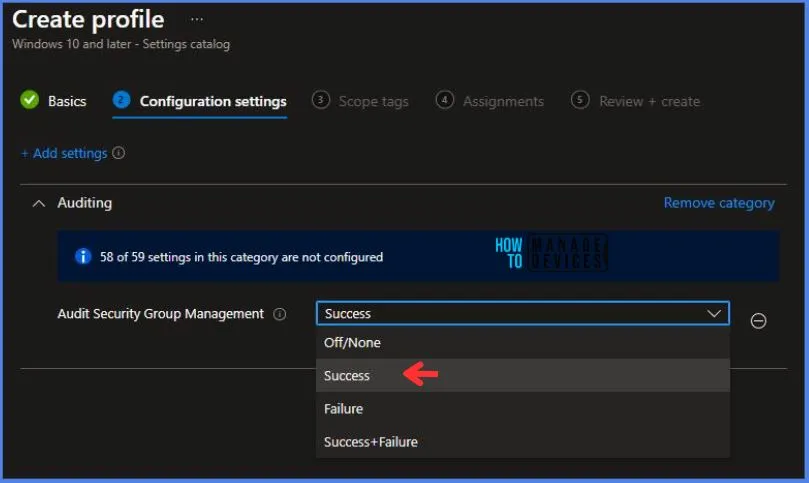Viewport: 809px width, 483px height.
Task: Click the numbered circle for Review + create
Action: coord(579,100)
